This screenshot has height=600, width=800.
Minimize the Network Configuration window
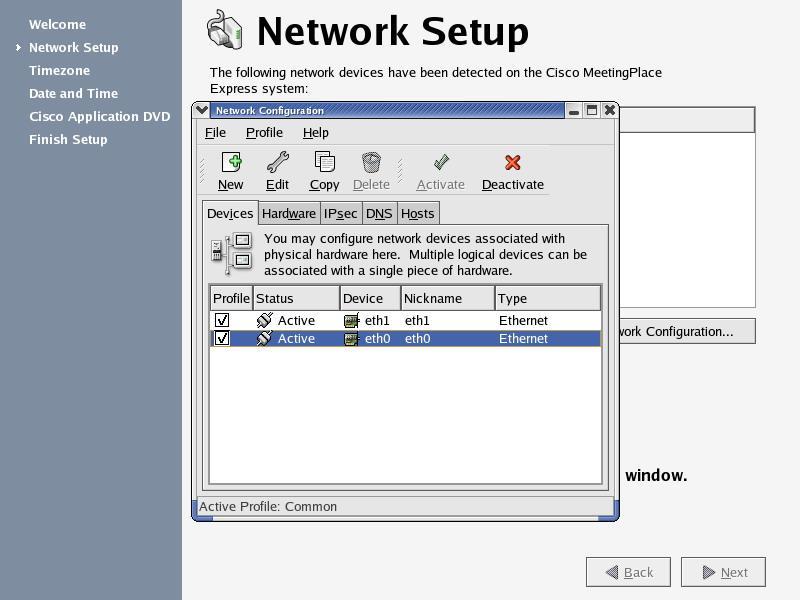pyautogui.click(x=574, y=111)
